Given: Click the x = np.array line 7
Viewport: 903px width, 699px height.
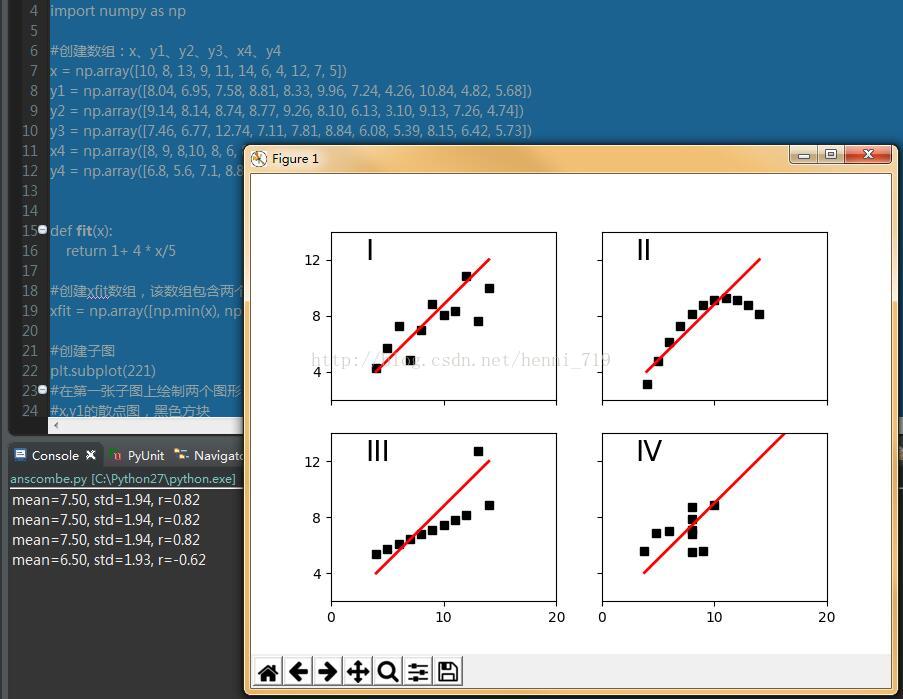Looking at the screenshot, I should [199, 71].
